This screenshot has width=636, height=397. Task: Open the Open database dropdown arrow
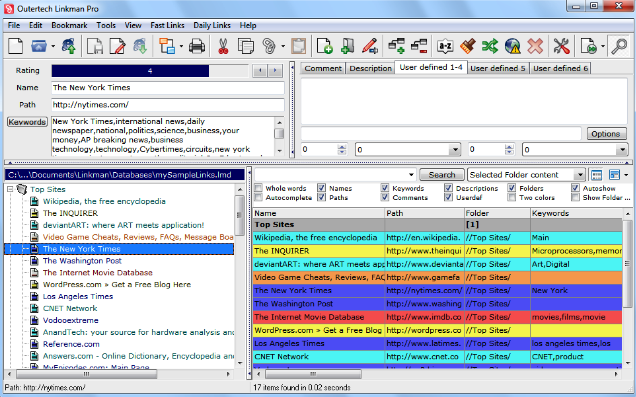pos(53,46)
